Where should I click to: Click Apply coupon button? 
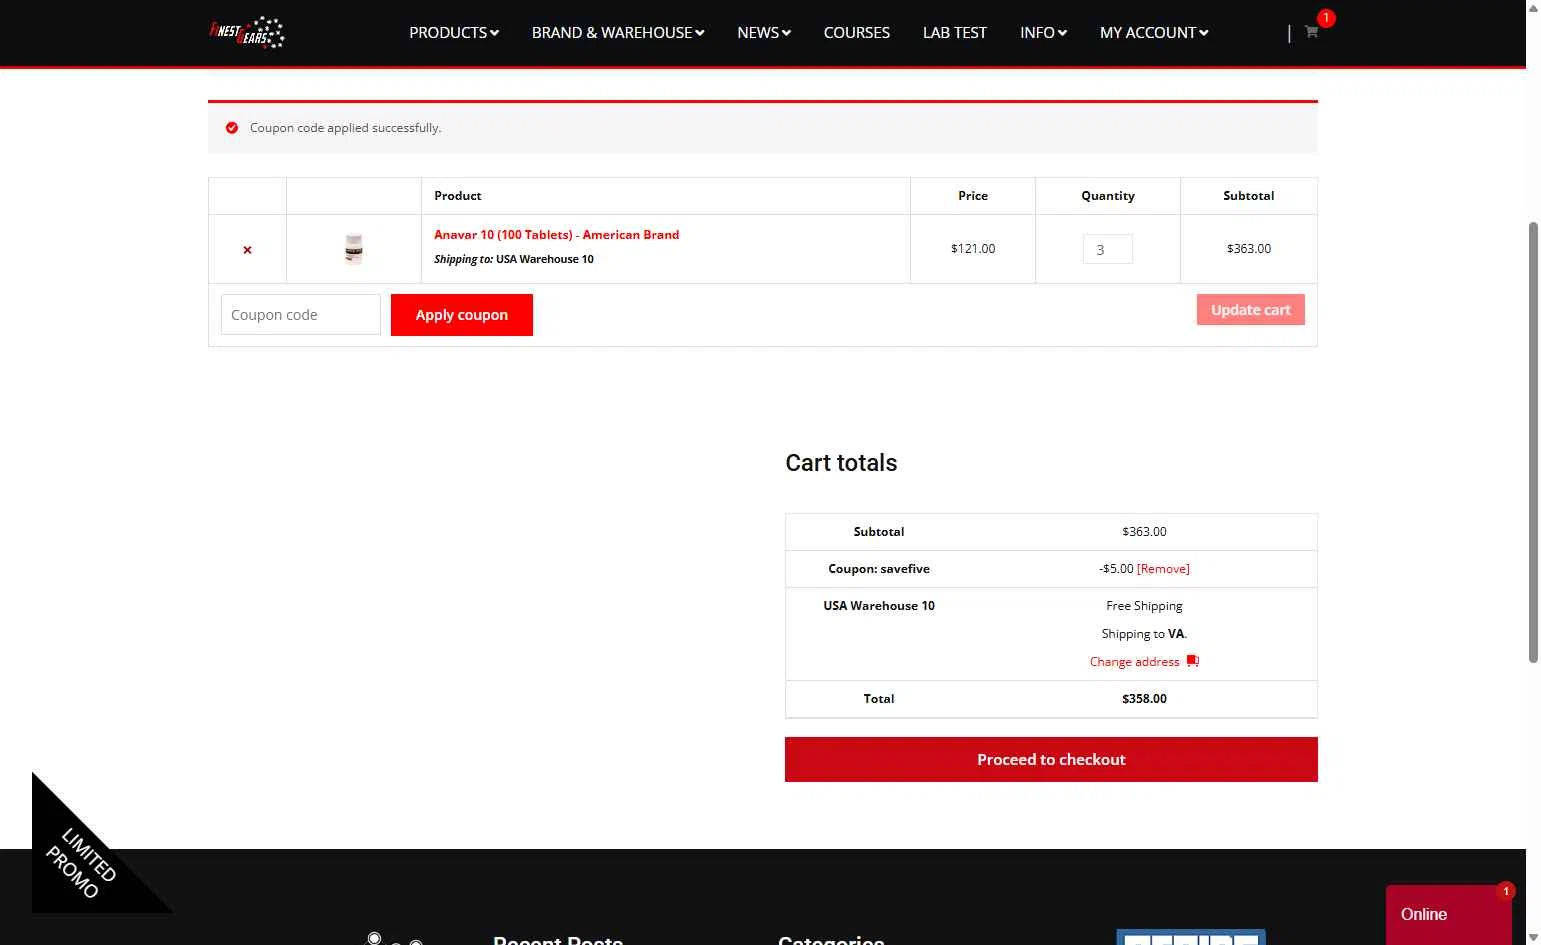click(462, 315)
